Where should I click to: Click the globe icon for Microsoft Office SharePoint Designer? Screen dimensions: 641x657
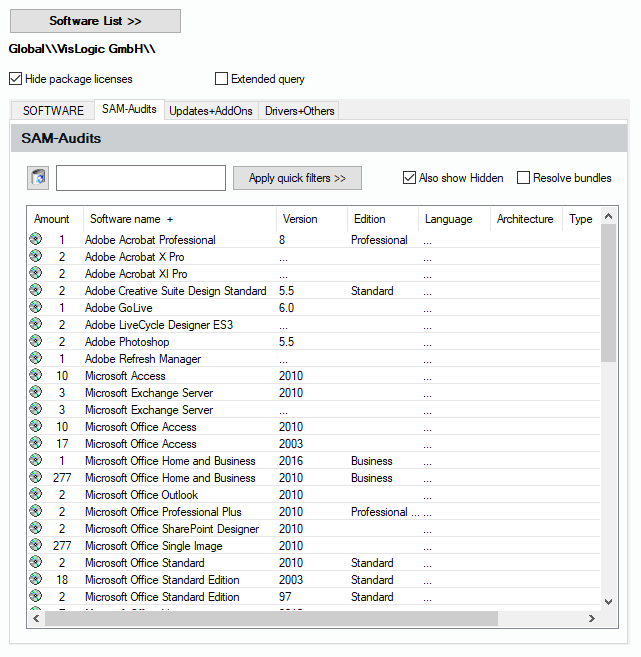pyautogui.click(x=36, y=529)
